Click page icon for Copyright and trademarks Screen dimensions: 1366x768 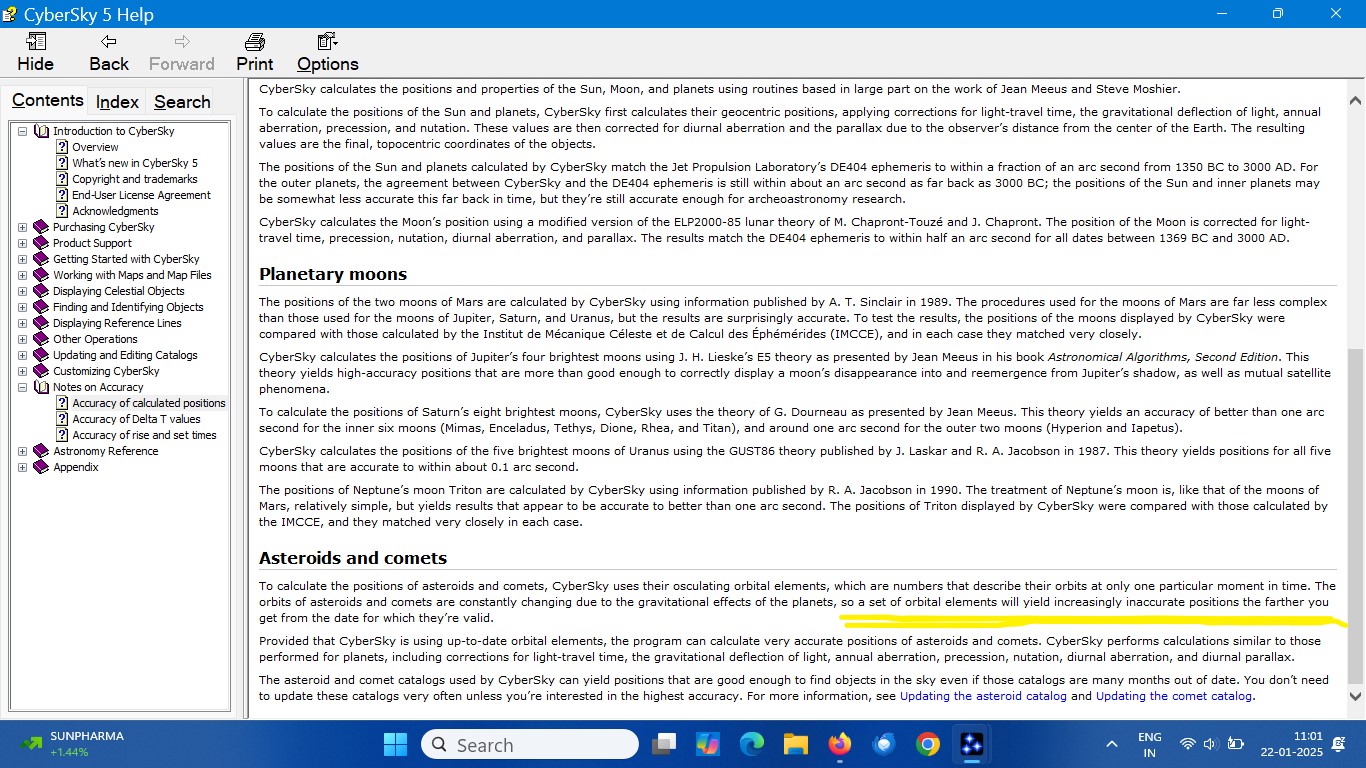62,179
